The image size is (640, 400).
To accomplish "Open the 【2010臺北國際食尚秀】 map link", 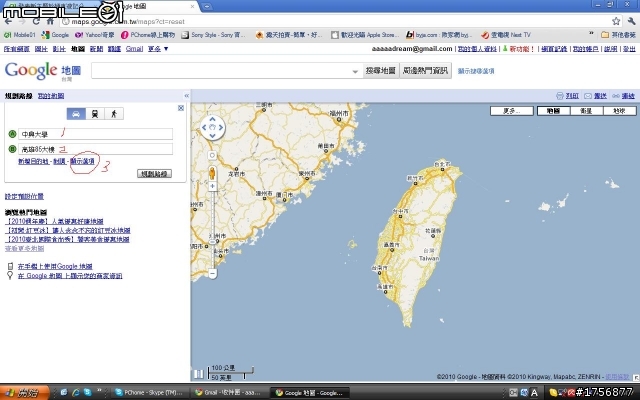I will [67, 239].
